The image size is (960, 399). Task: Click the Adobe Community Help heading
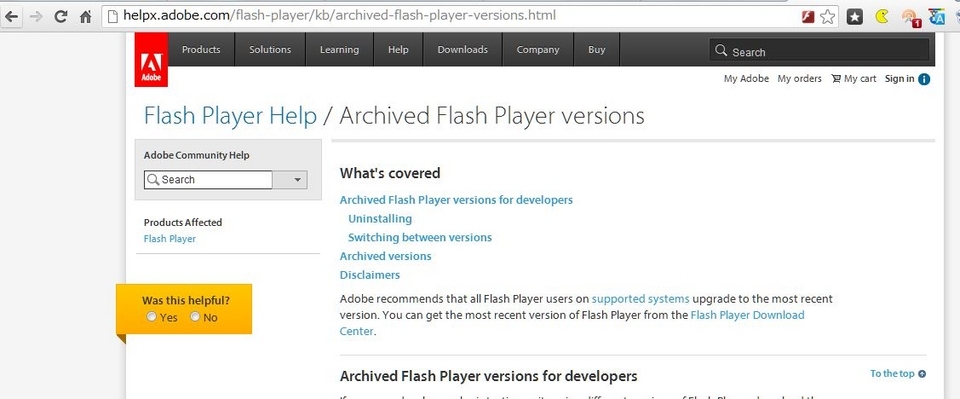[197, 155]
